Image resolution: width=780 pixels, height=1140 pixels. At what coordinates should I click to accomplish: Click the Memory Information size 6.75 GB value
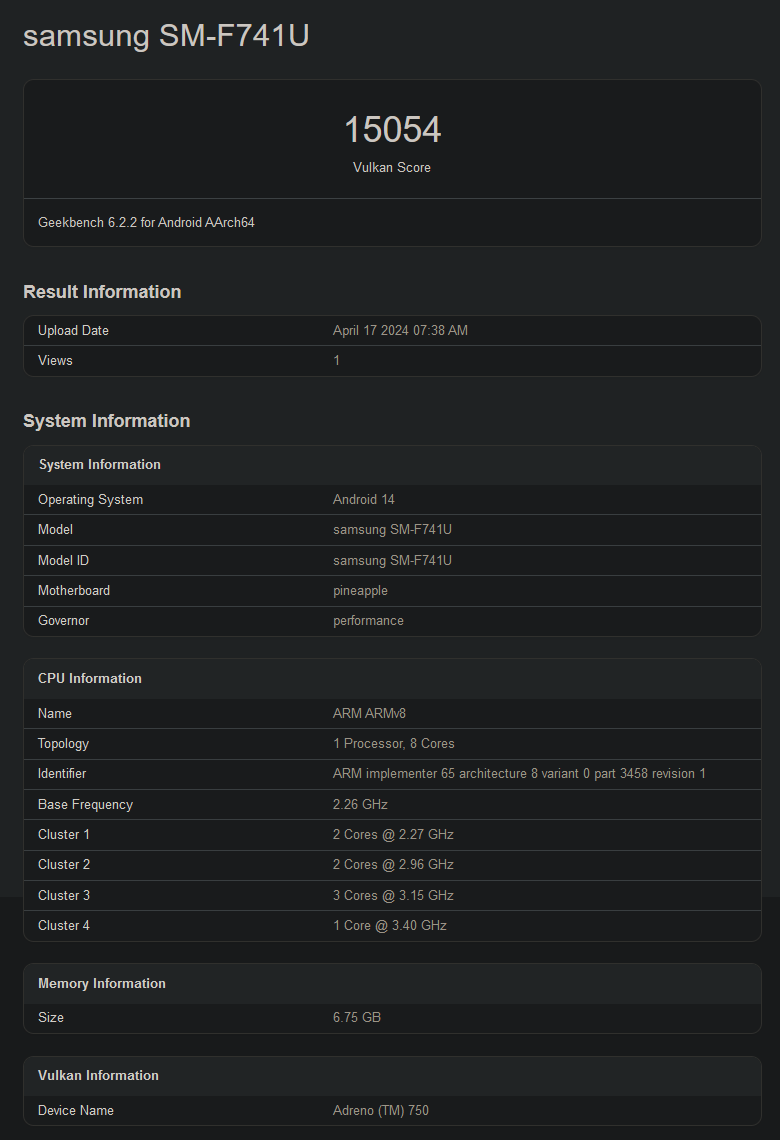pos(357,1017)
